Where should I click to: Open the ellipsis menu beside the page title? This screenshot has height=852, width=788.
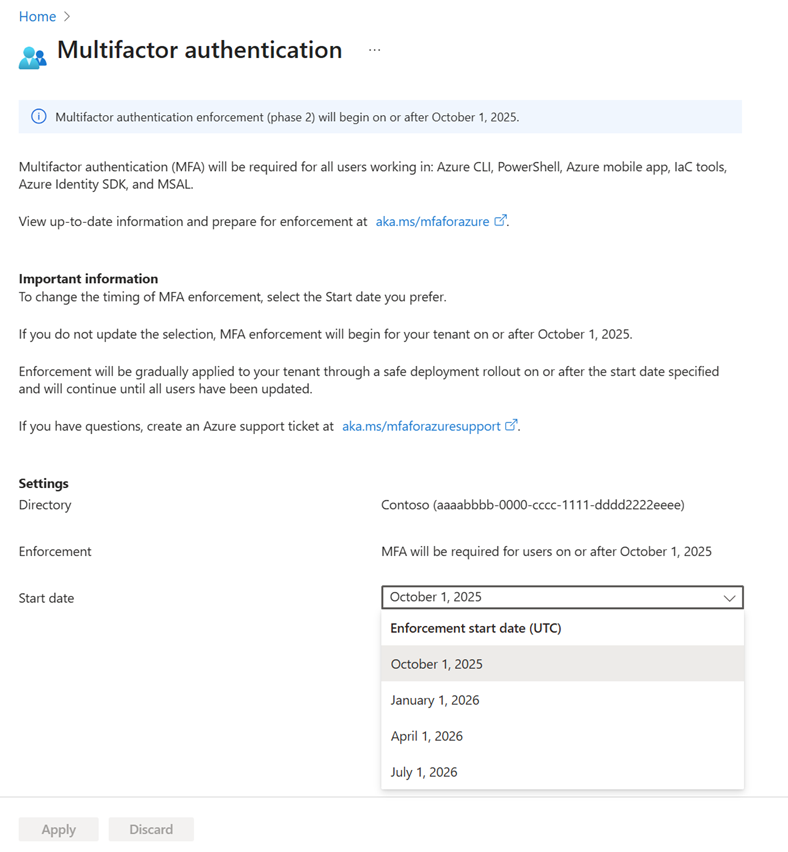pyautogui.click(x=374, y=49)
